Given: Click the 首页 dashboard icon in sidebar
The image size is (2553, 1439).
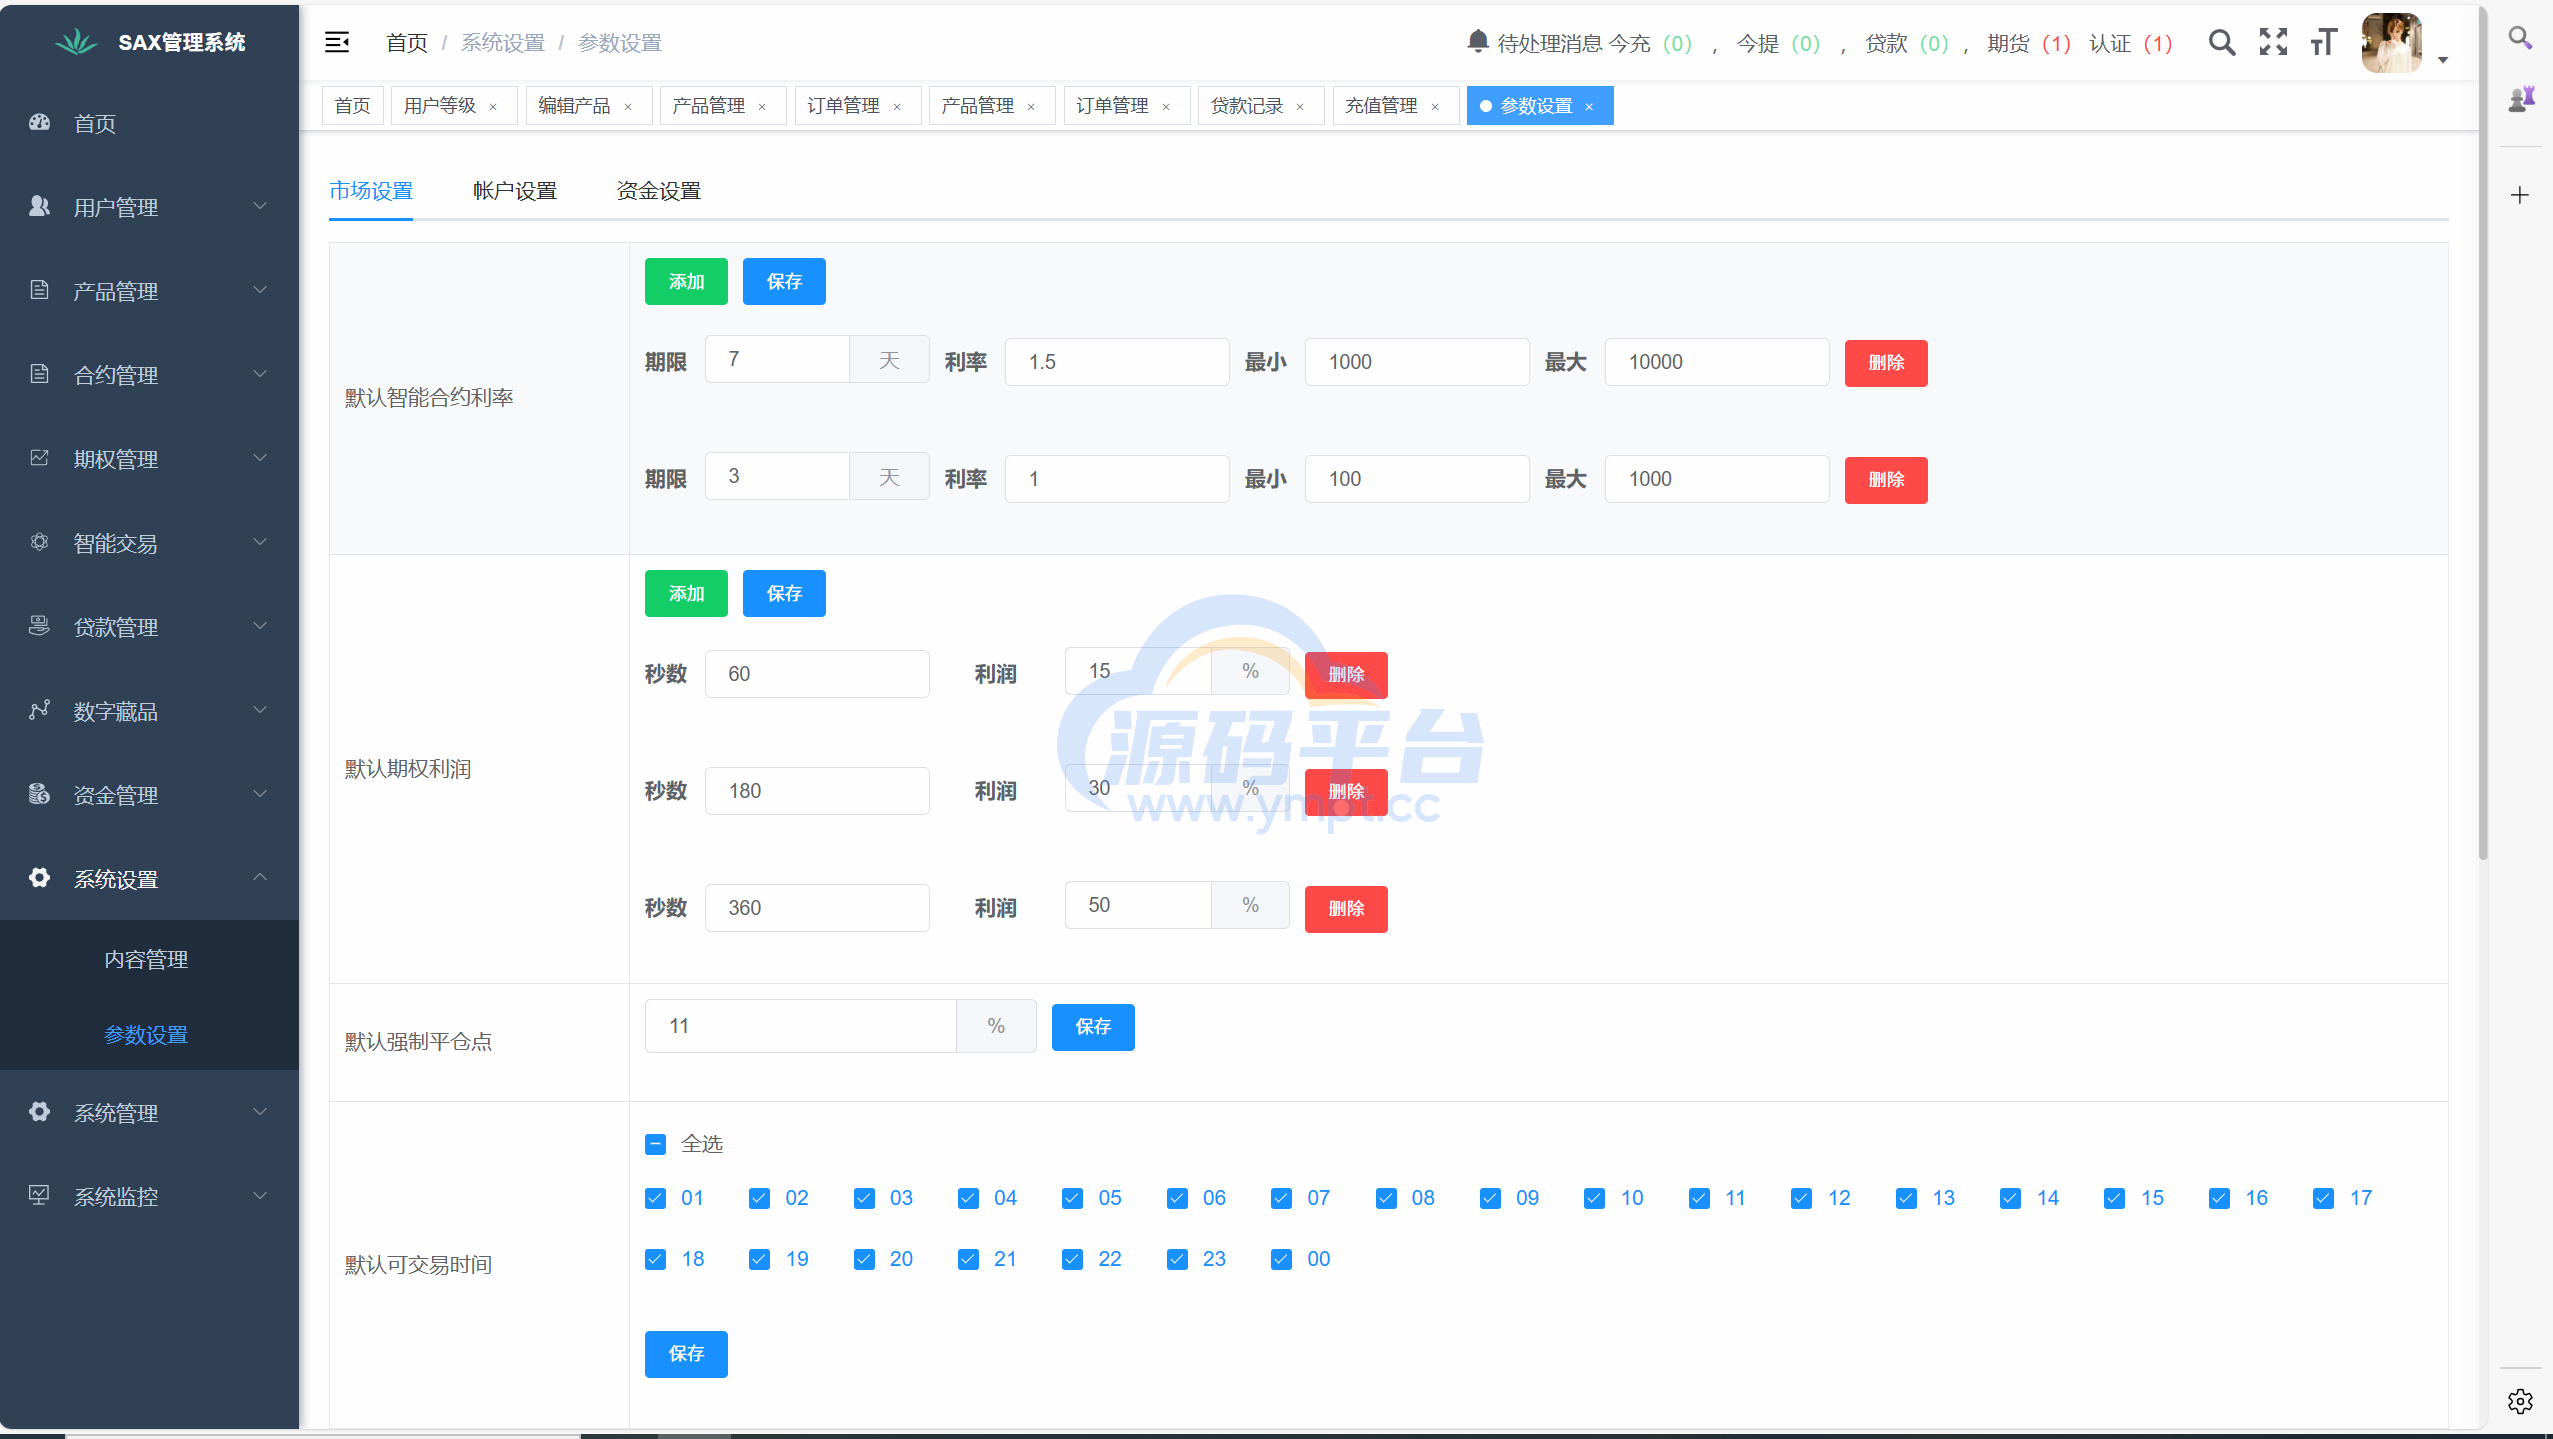Looking at the screenshot, I should coord(40,122).
